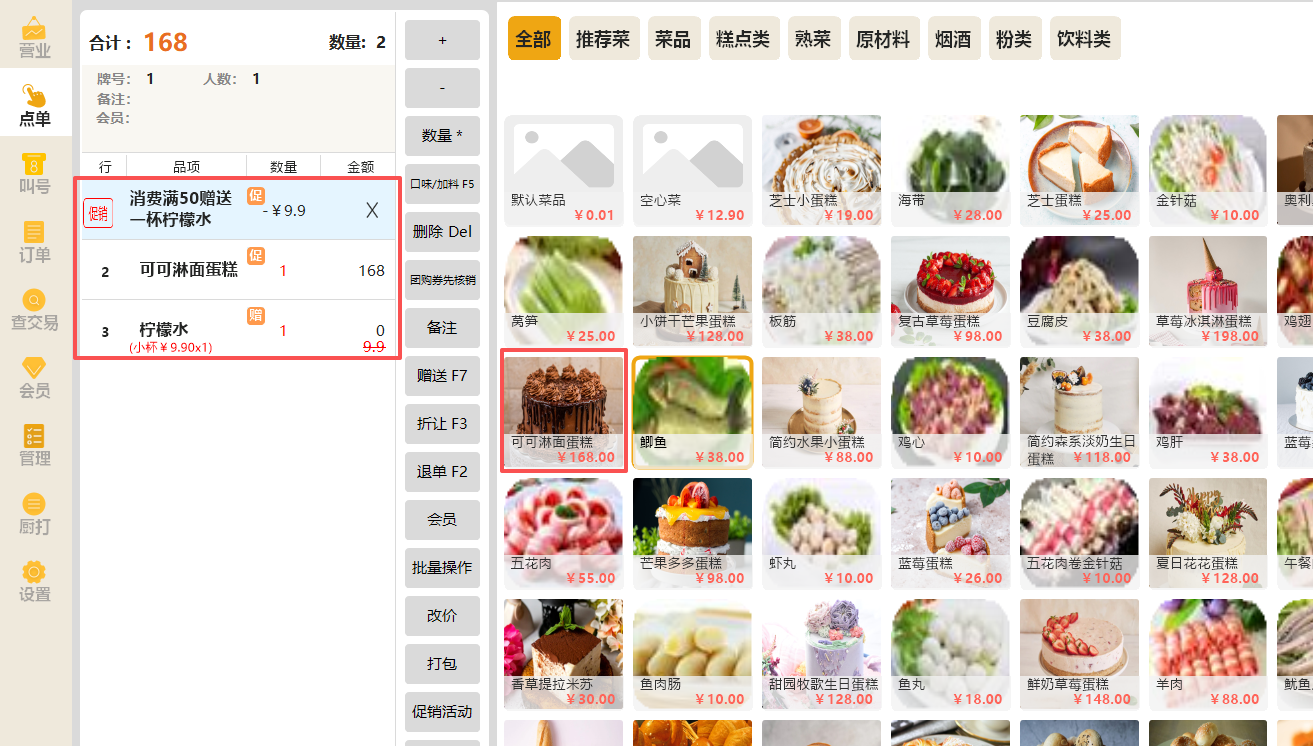Viewport: 1313px width, 746px height.
Task: Open 查交易 search icon in sidebar
Action: 35,310
